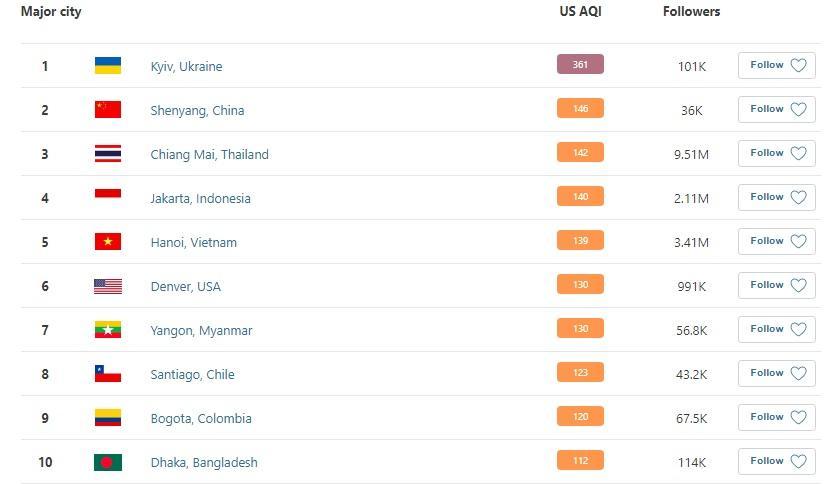Follow Hanoi, Vietnam

click(776, 242)
